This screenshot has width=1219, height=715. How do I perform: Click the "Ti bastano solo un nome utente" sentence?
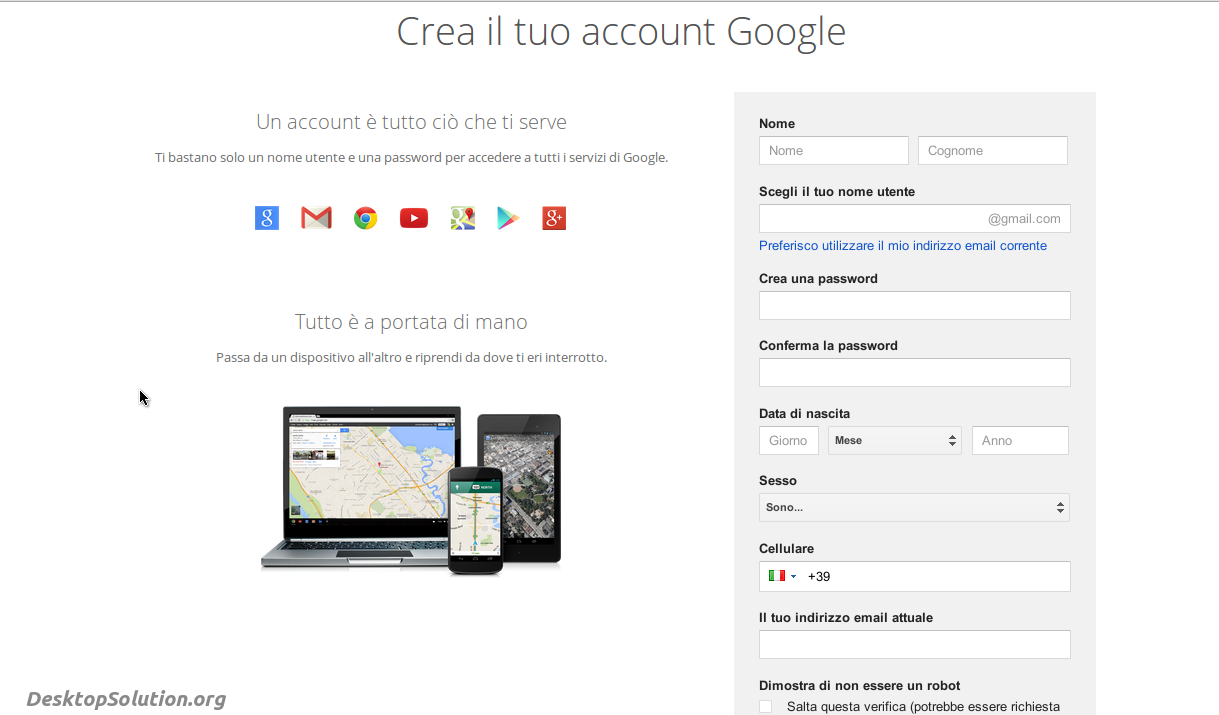(x=411, y=157)
